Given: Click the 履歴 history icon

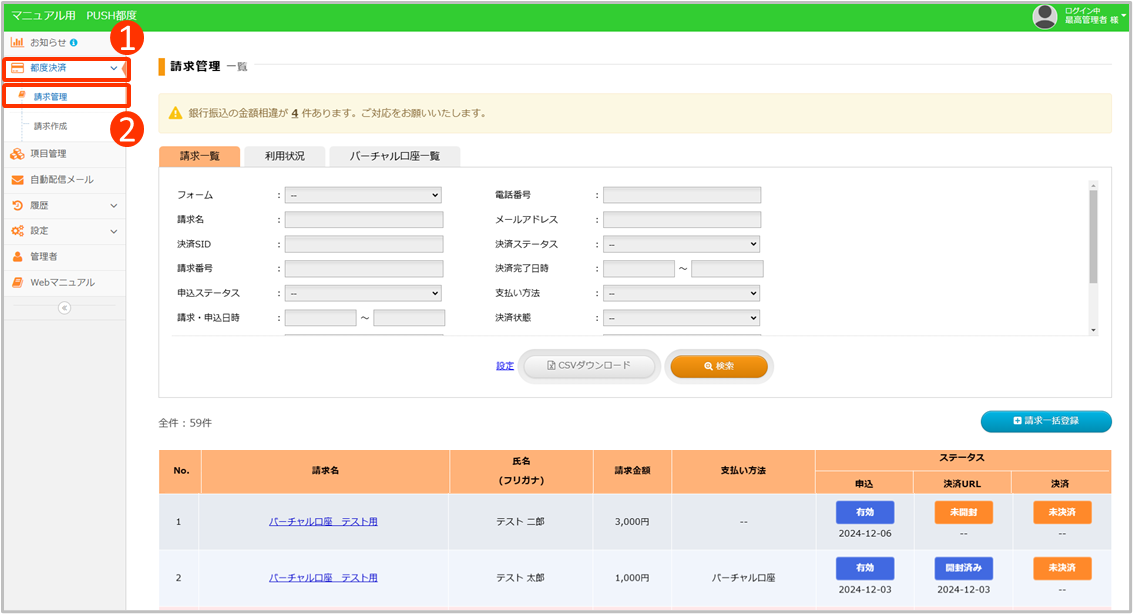Looking at the screenshot, I should point(17,205).
